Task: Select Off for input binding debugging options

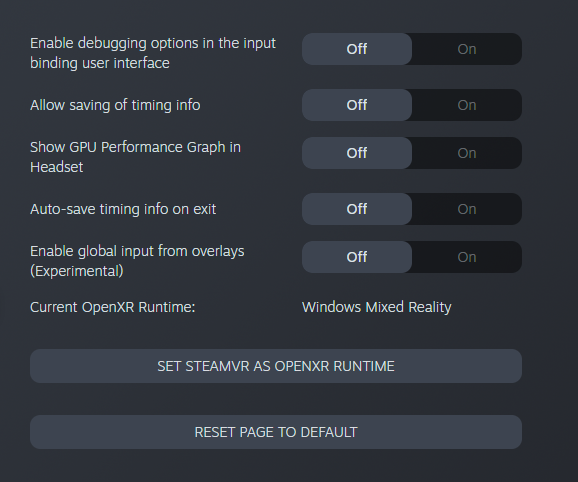Action: pyautogui.click(x=357, y=49)
